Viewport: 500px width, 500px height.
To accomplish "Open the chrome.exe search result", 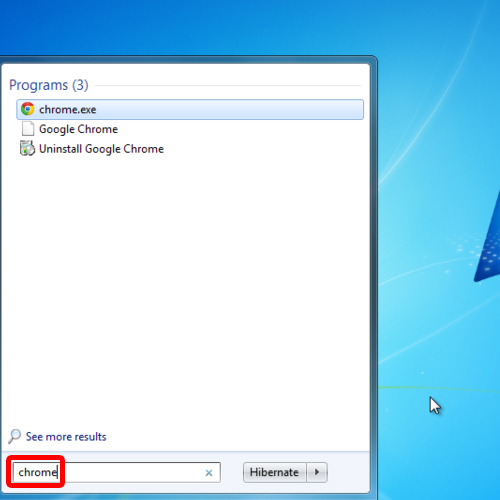I will point(190,109).
